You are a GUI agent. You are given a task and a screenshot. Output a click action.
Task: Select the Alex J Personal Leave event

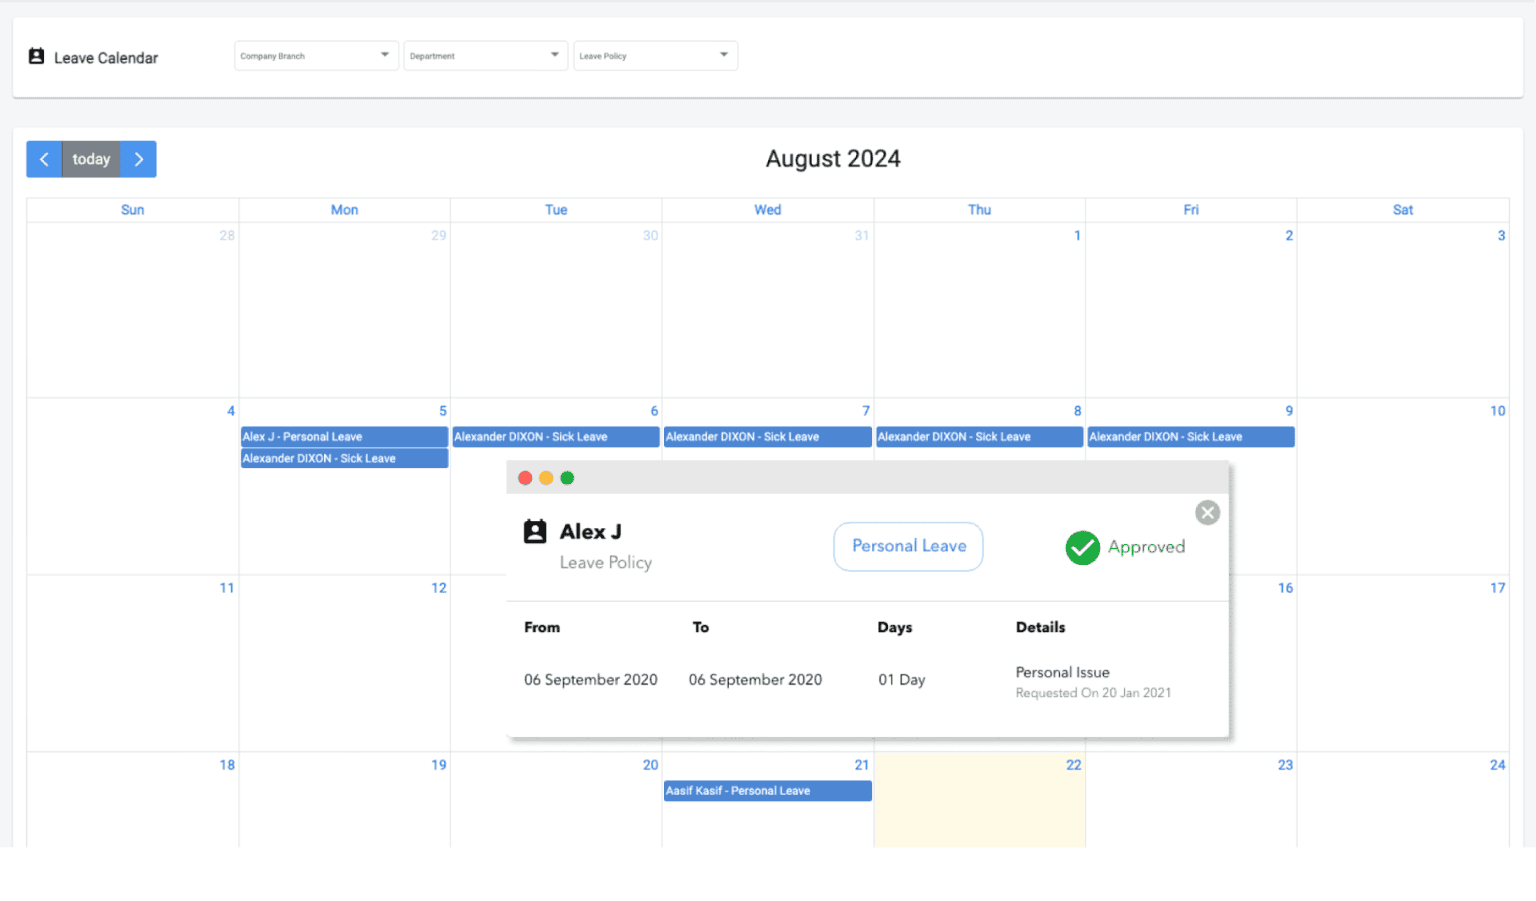[344, 436]
